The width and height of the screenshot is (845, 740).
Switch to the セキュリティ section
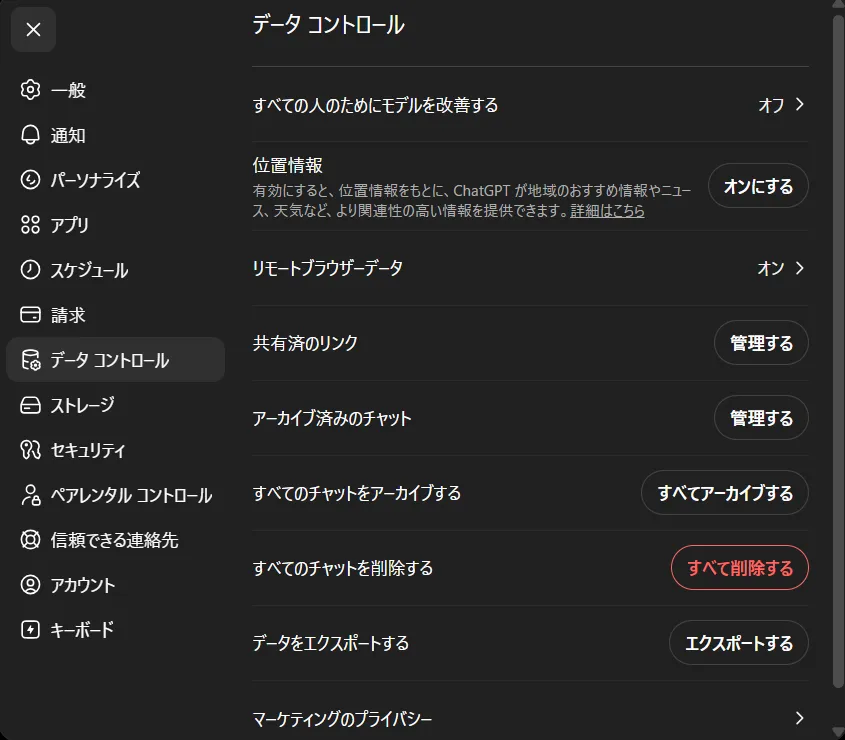115,449
